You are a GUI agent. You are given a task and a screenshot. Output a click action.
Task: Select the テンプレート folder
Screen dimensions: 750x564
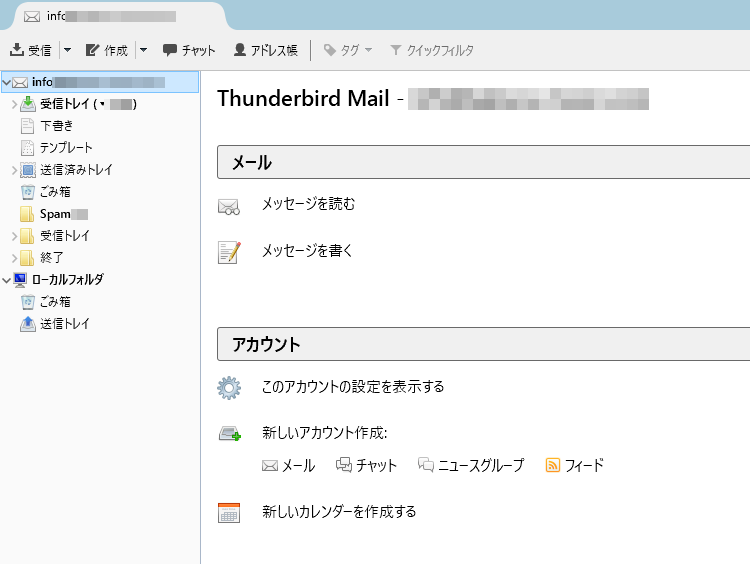66,148
